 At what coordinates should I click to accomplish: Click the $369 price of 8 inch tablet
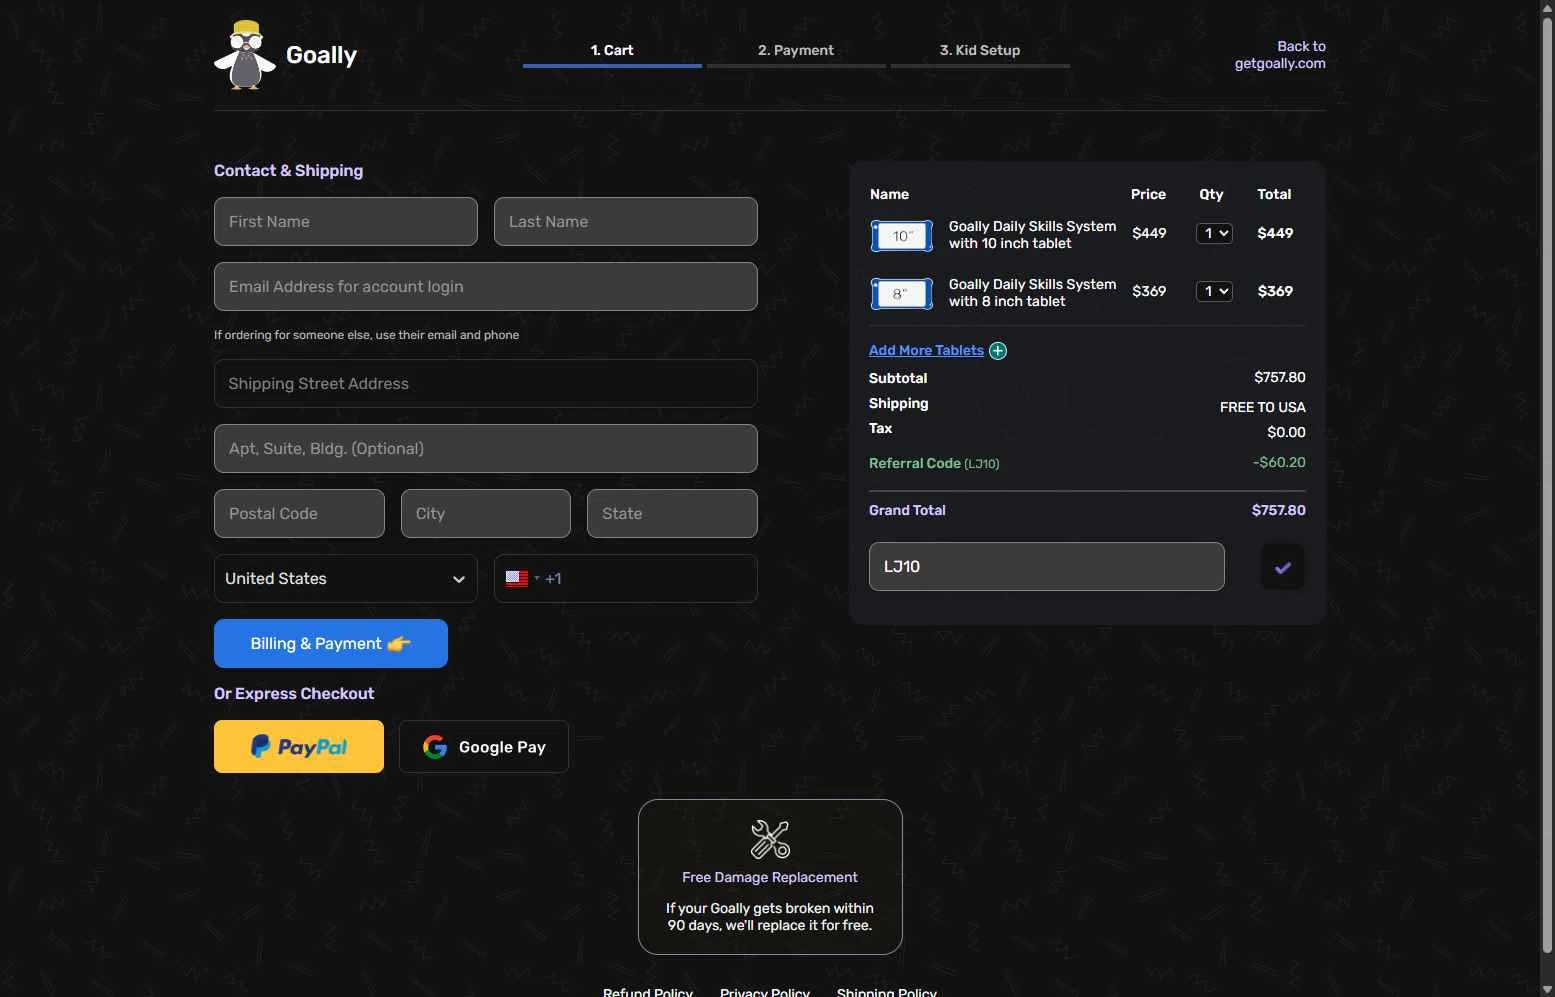pyautogui.click(x=1149, y=291)
